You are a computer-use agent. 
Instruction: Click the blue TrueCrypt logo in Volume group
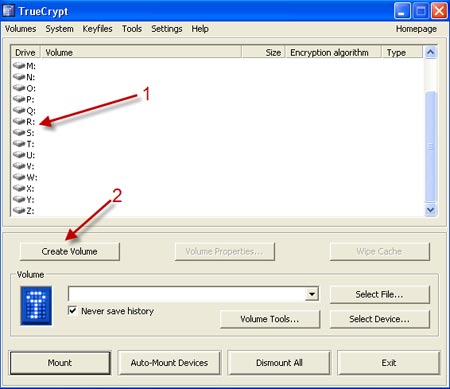click(x=36, y=305)
